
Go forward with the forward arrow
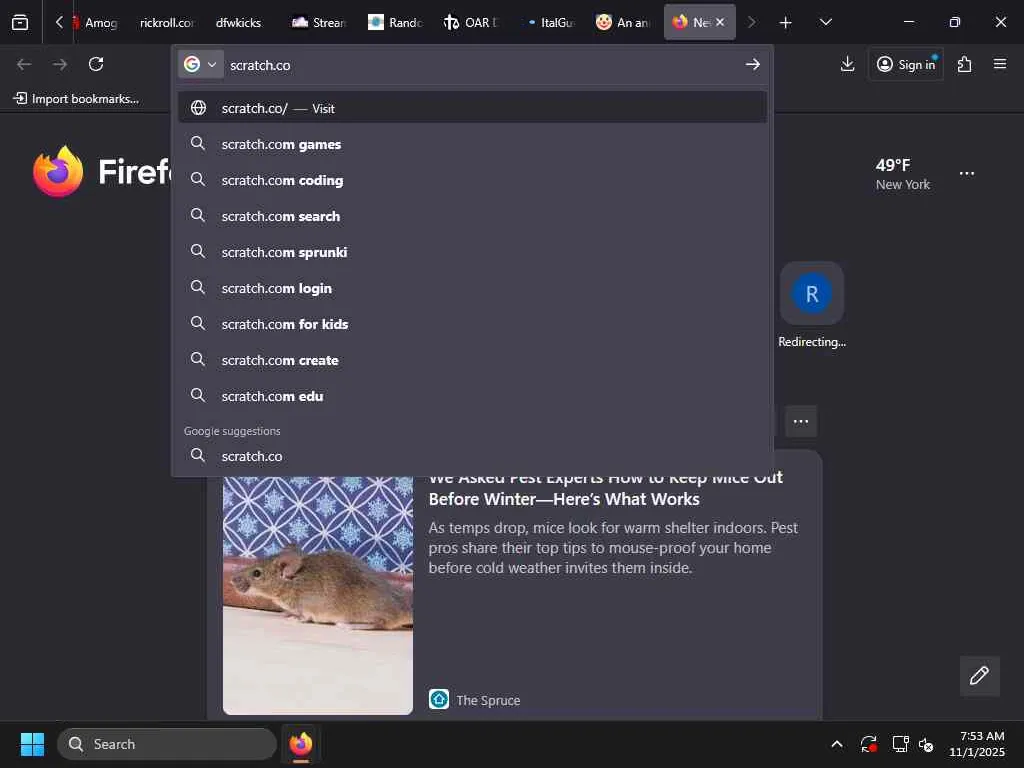(x=60, y=64)
